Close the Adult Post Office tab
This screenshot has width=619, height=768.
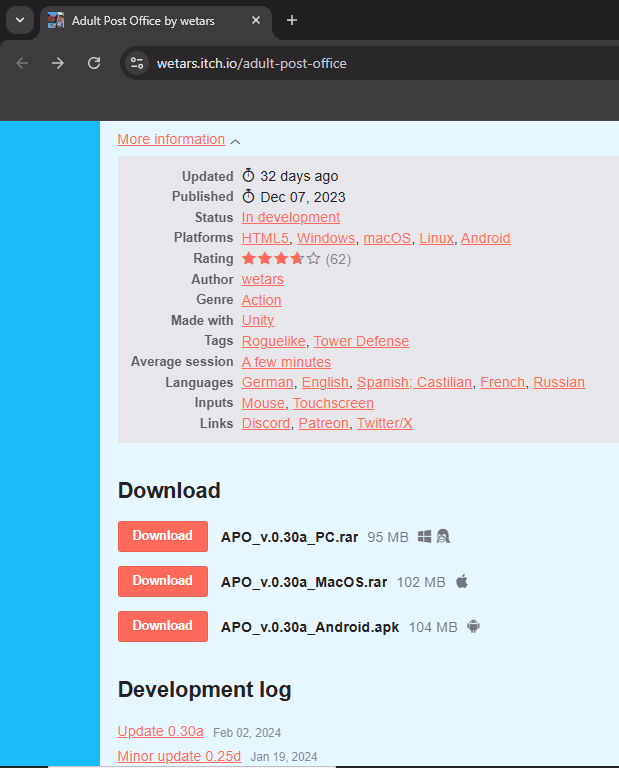click(257, 20)
